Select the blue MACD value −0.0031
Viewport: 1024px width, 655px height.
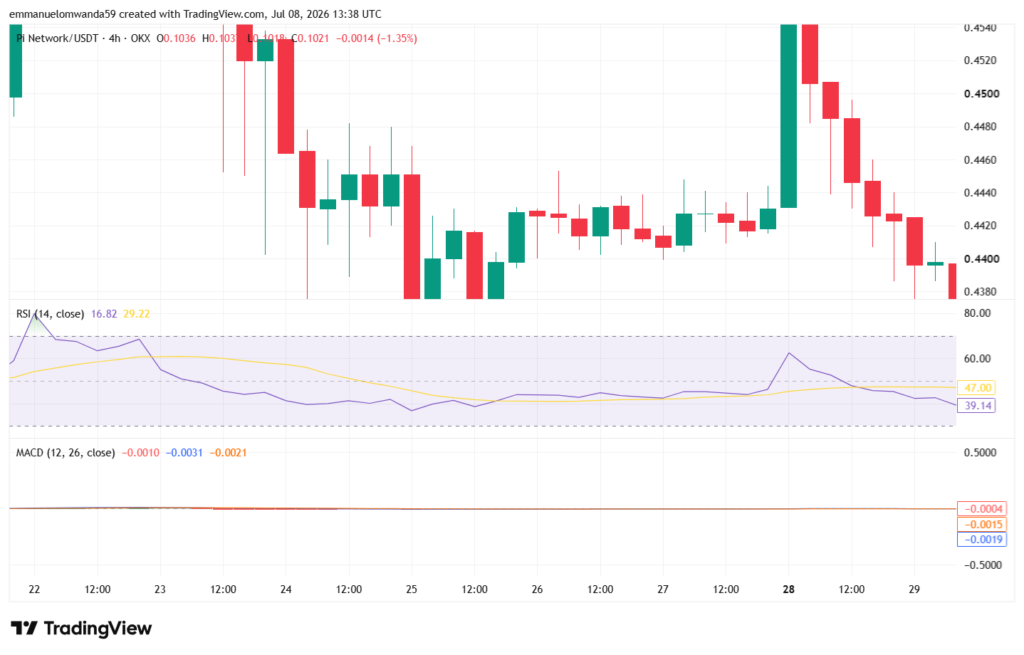tap(184, 453)
